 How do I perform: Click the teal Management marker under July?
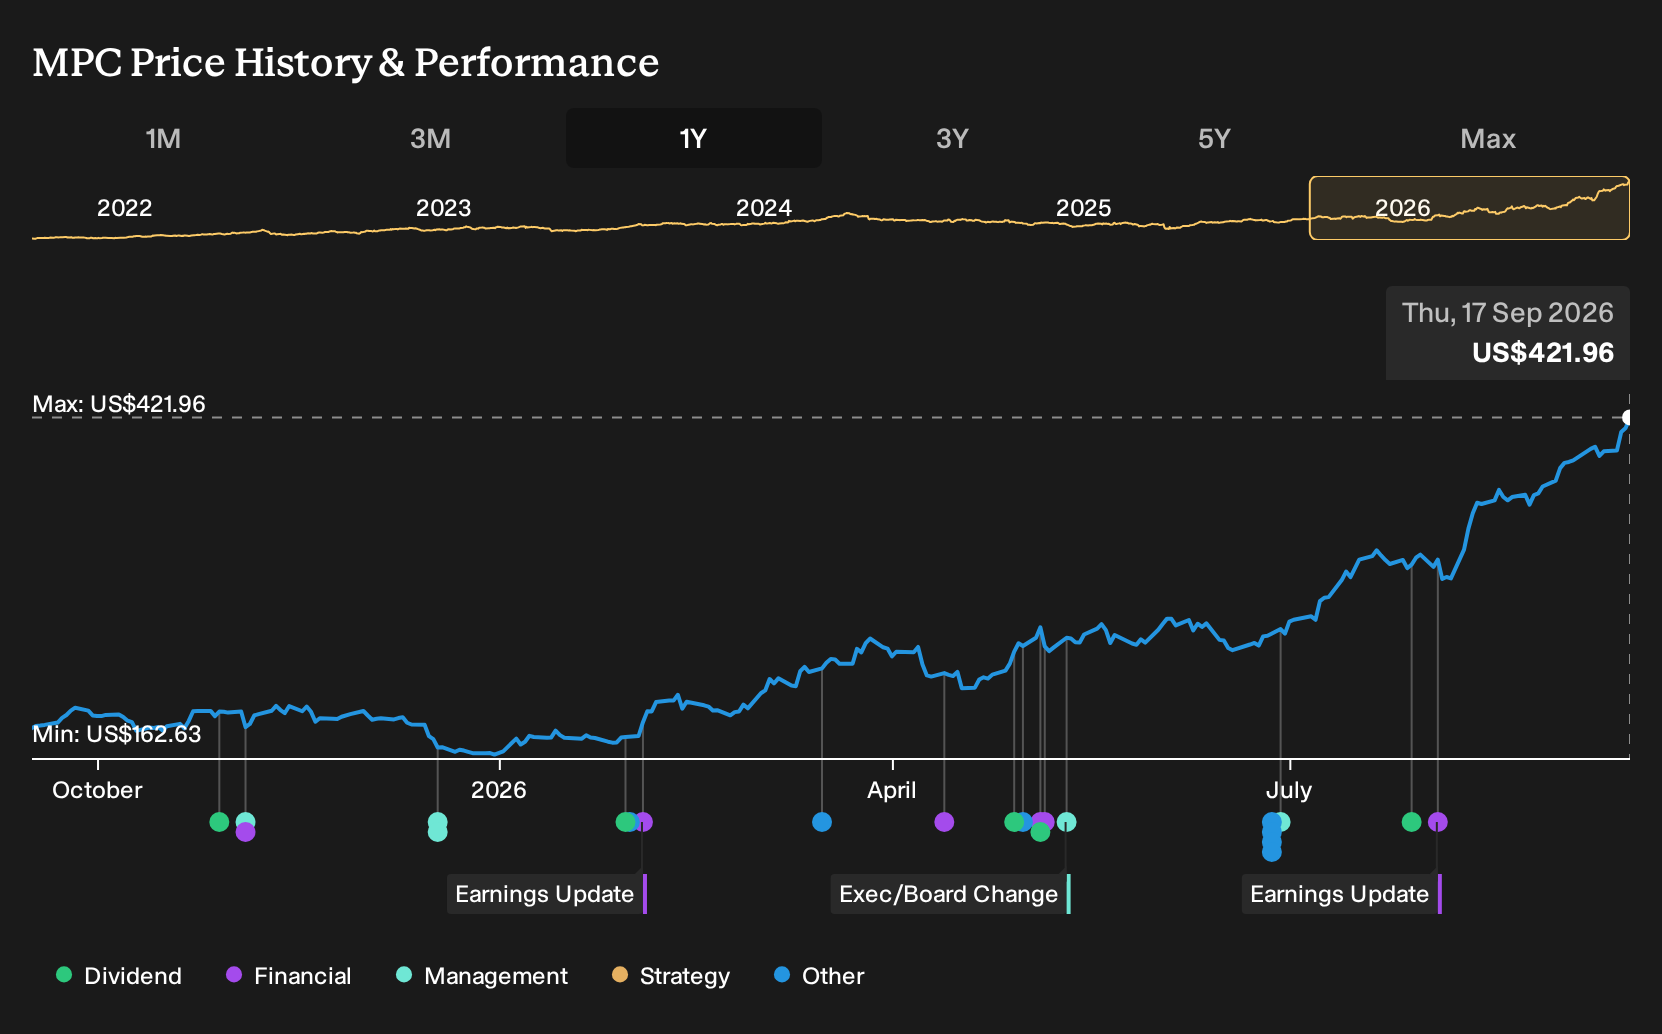[x=1283, y=822]
